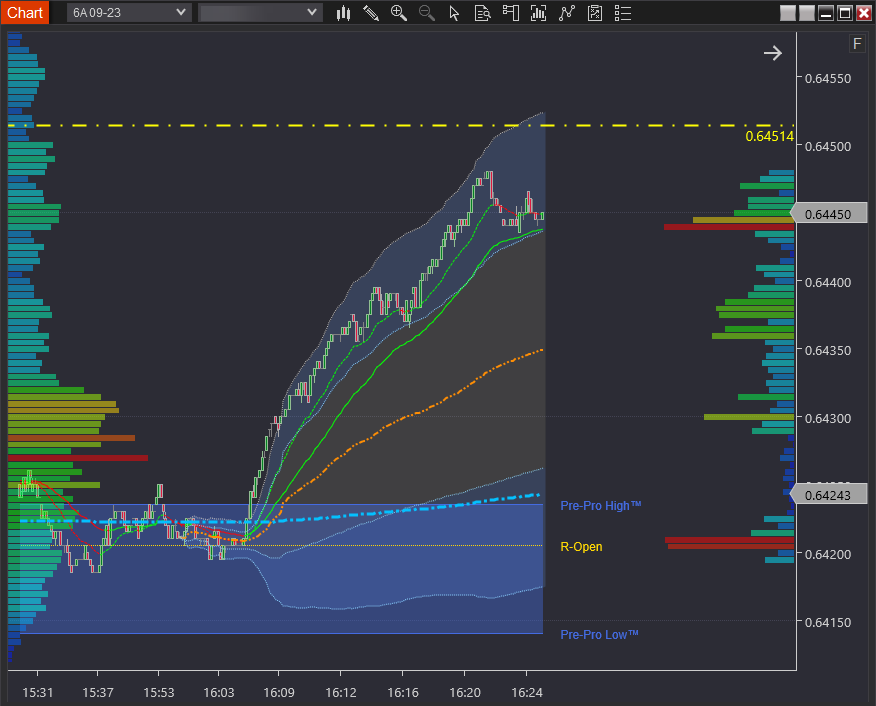This screenshot has width=876, height=706.
Task: Click the Chart tab label
Action: tap(25, 12)
